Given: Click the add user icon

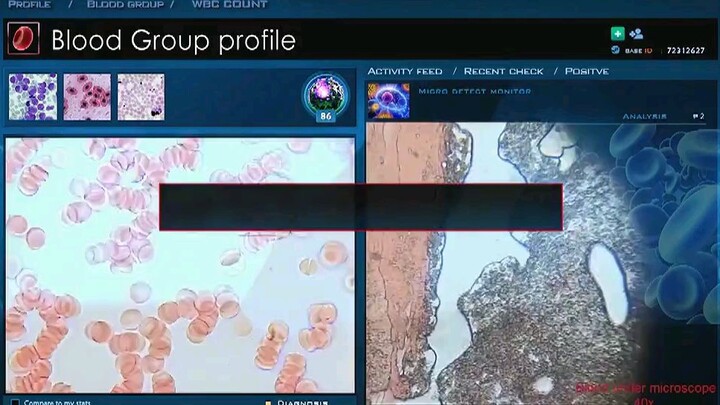Looking at the screenshot, I should point(636,34).
